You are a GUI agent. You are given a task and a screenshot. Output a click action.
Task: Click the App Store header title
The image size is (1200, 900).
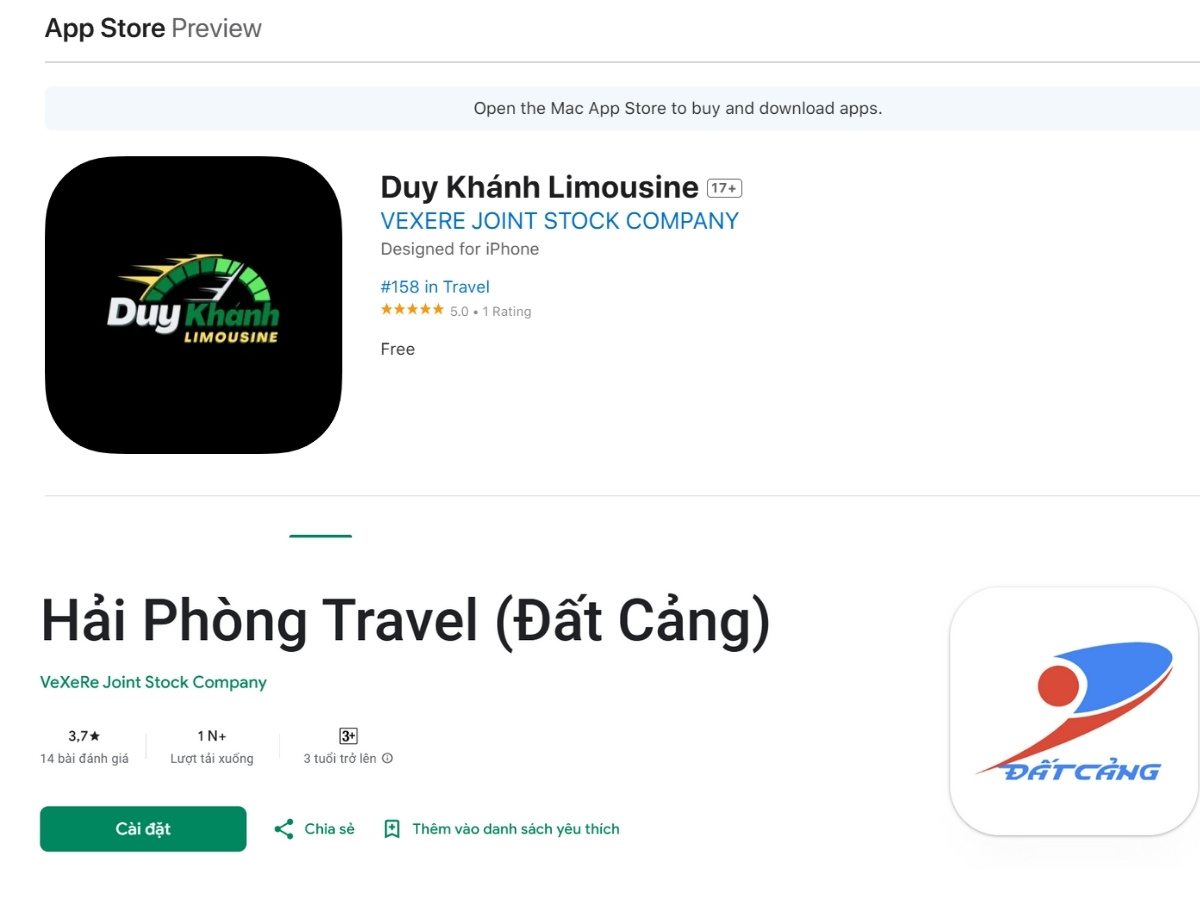[105, 28]
